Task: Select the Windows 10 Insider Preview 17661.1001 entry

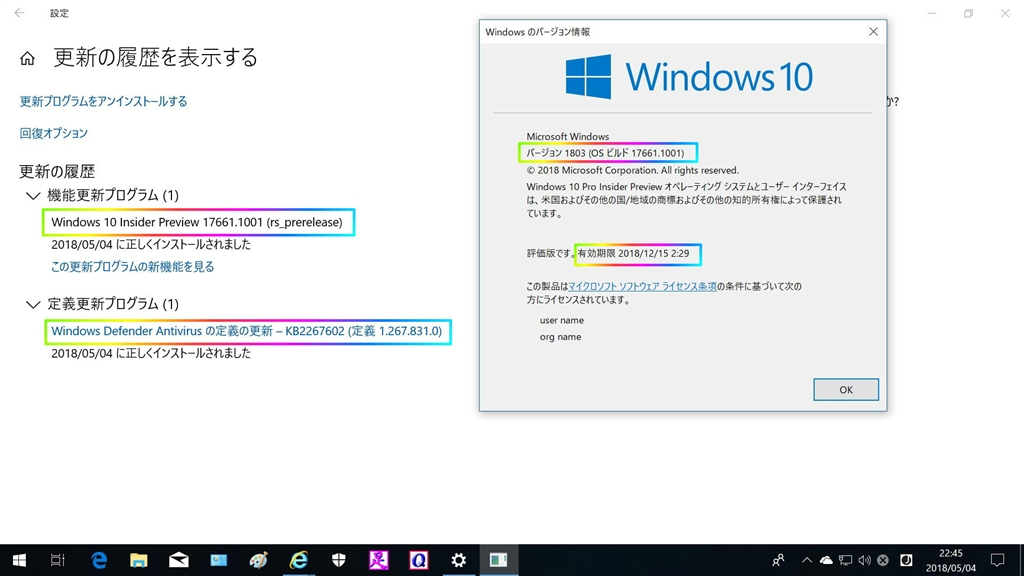Action: click(197, 222)
